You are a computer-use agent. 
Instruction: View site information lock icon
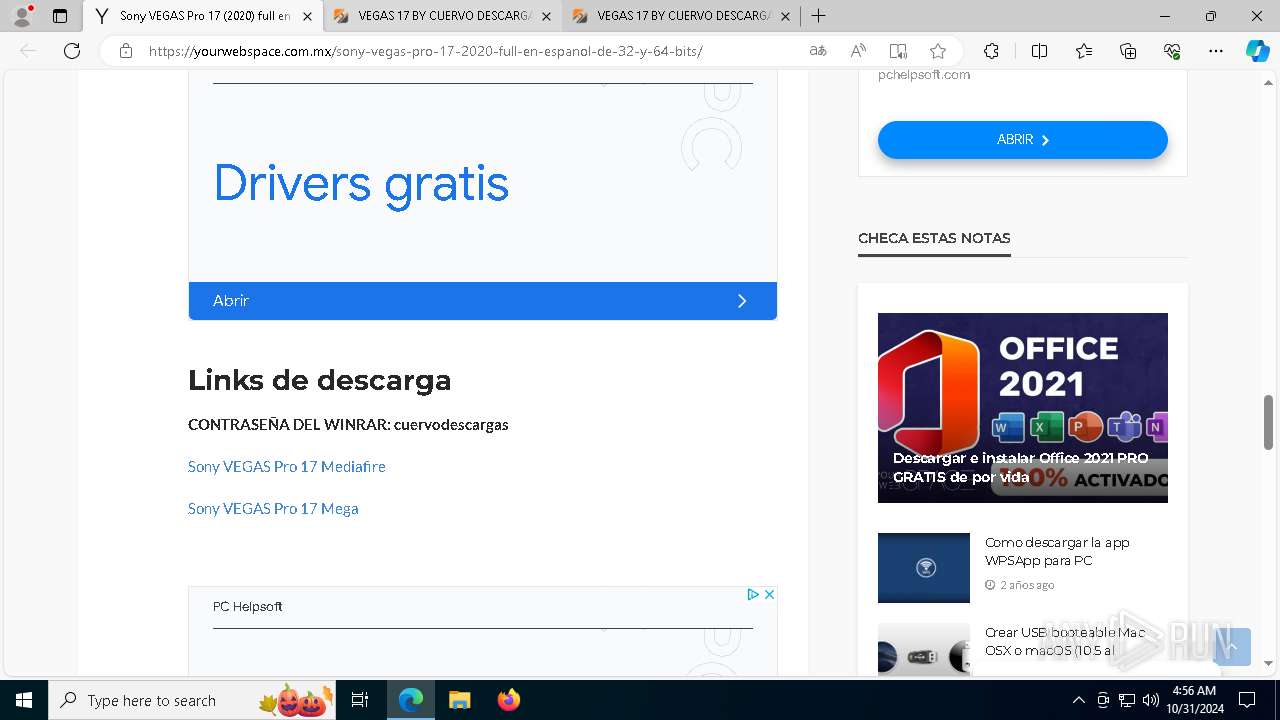pyautogui.click(x=126, y=51)
